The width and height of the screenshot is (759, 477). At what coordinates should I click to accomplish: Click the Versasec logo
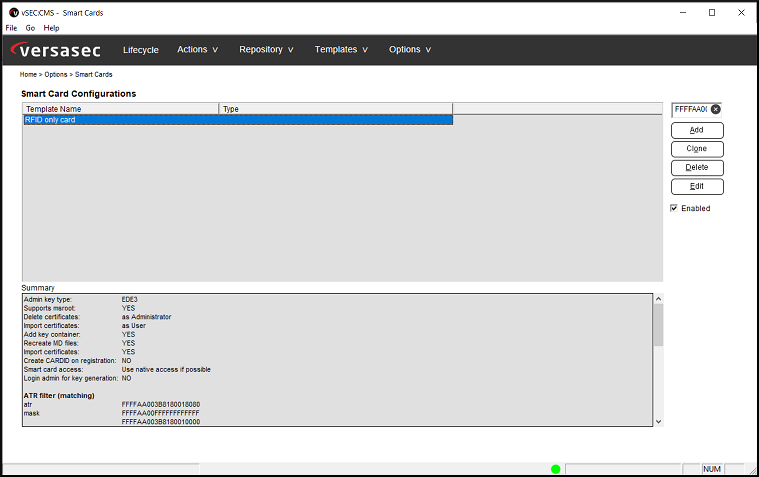click(56, 50)
